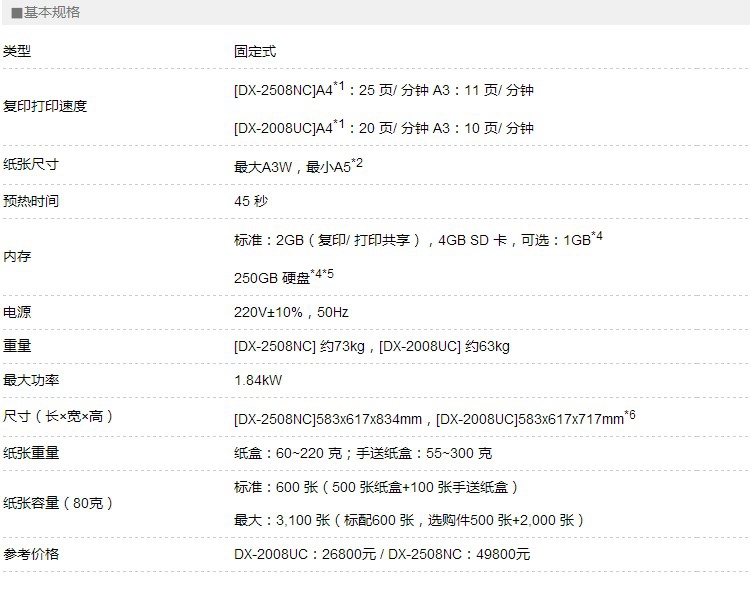
Task: Click the DX-2508NC A4 25 页/分钟 speed line
Action: (384, 89)
